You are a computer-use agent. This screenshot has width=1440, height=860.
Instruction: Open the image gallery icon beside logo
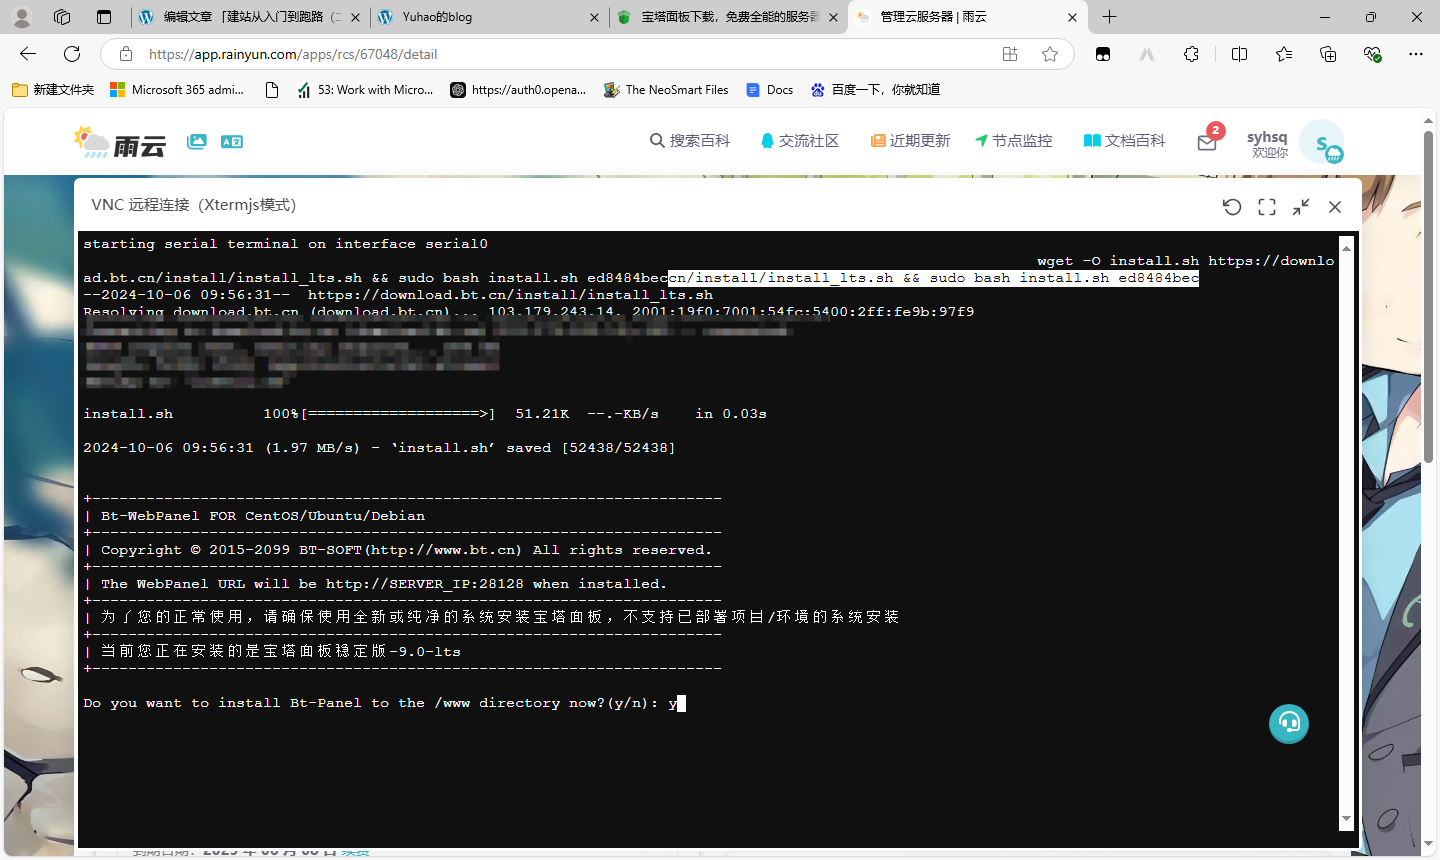pyautogui.click(x=197, y=142)
